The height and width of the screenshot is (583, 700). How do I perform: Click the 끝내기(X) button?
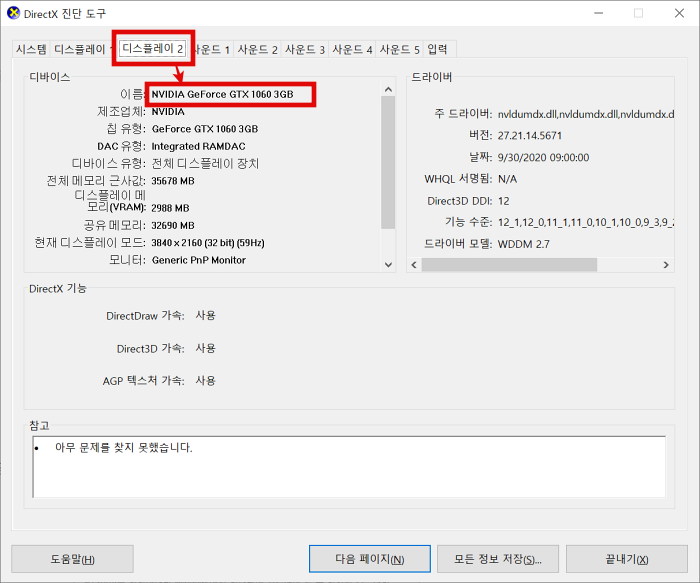[627, 559]
